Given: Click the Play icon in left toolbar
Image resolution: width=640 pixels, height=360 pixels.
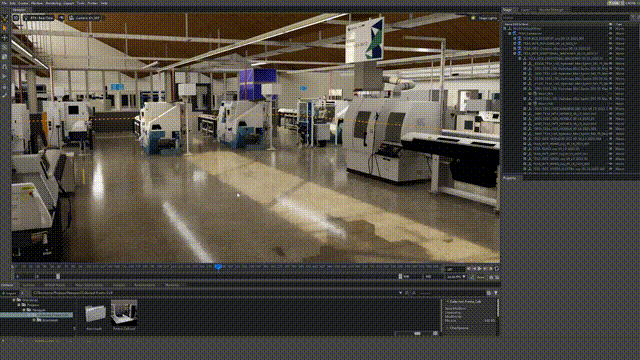Looking at the screenshot, I should coord(5,76).
